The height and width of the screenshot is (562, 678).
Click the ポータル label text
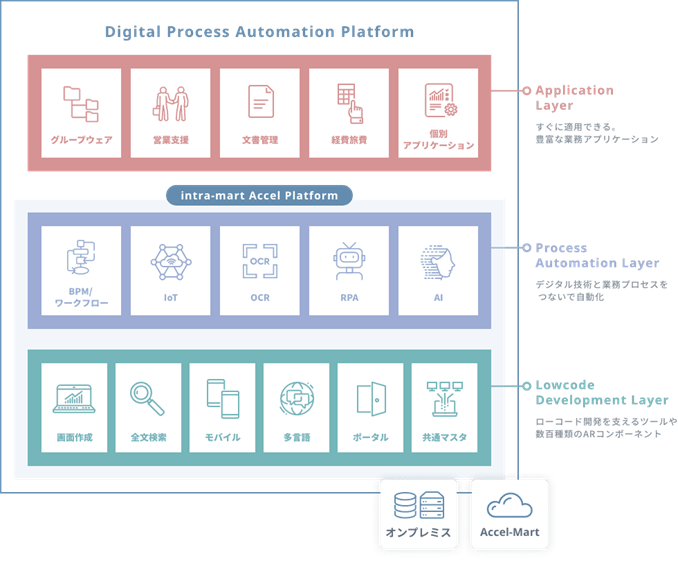[370, 437]
